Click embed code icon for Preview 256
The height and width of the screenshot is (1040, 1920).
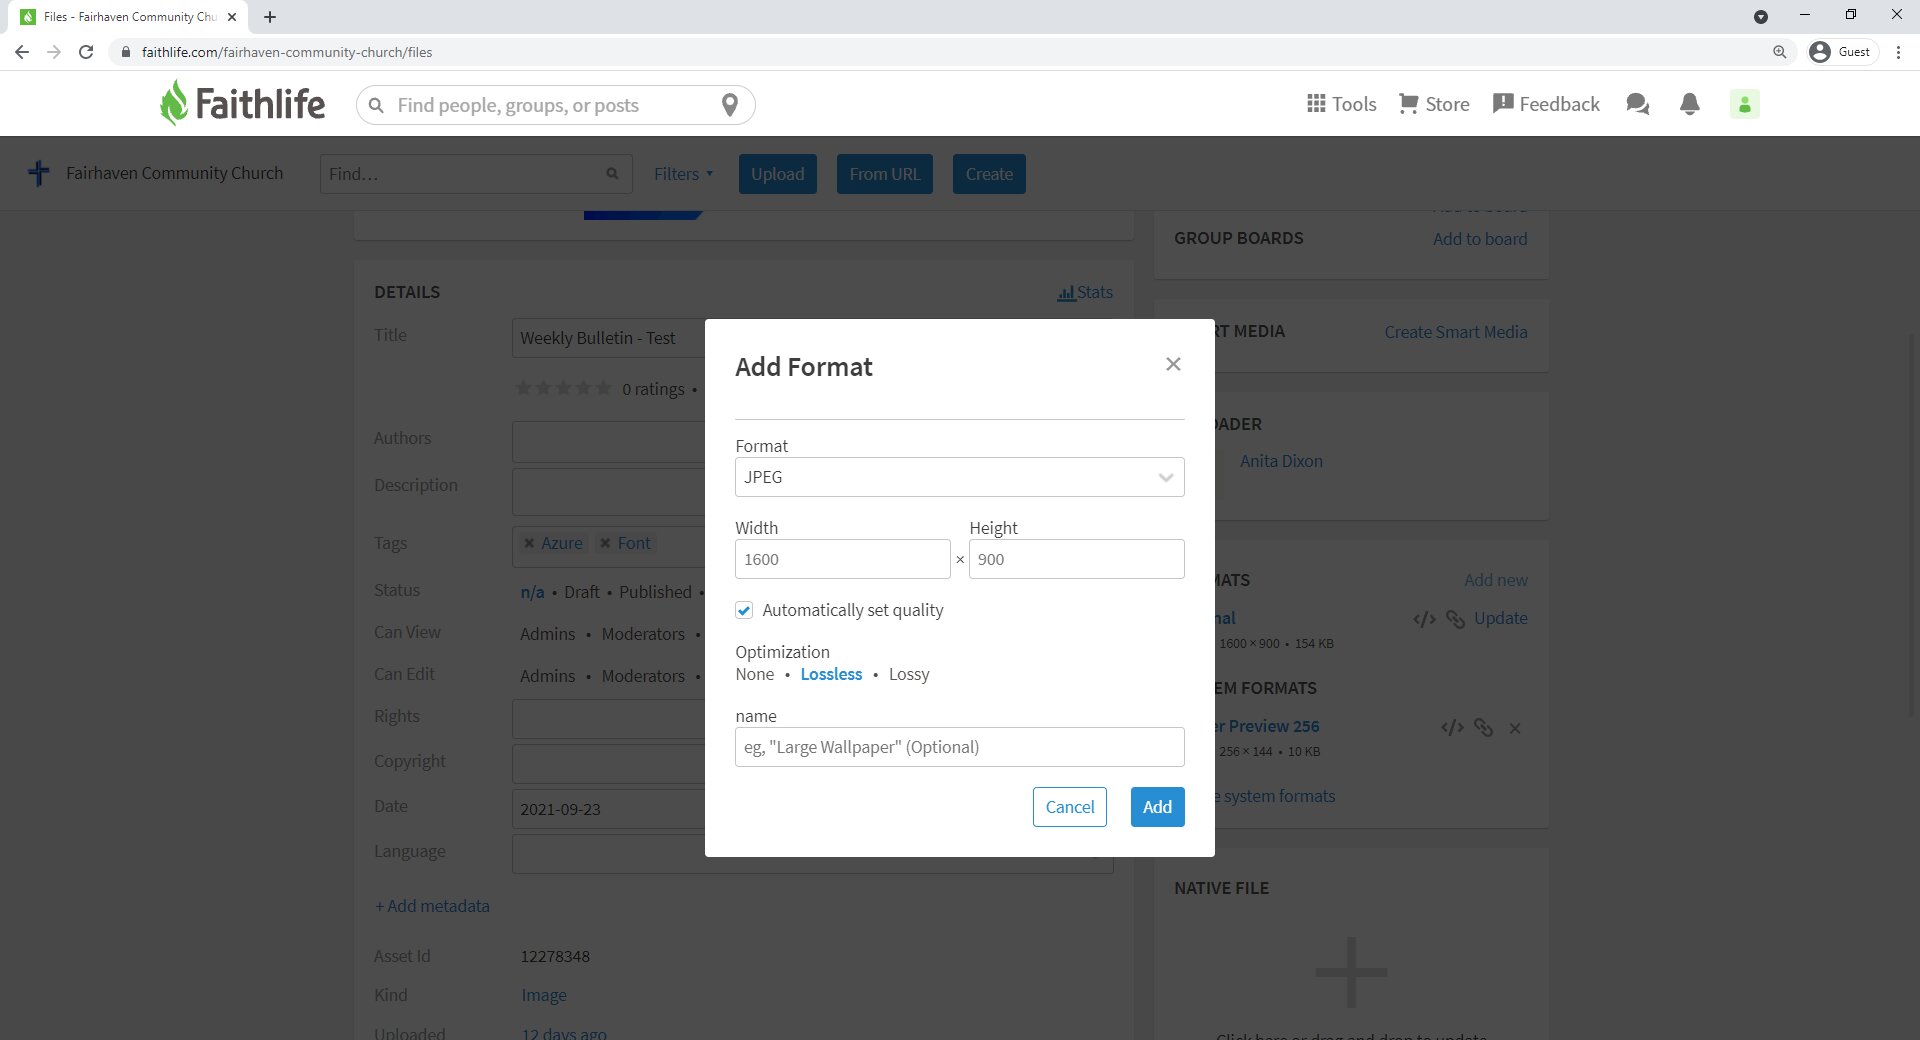click(1452, 728)
